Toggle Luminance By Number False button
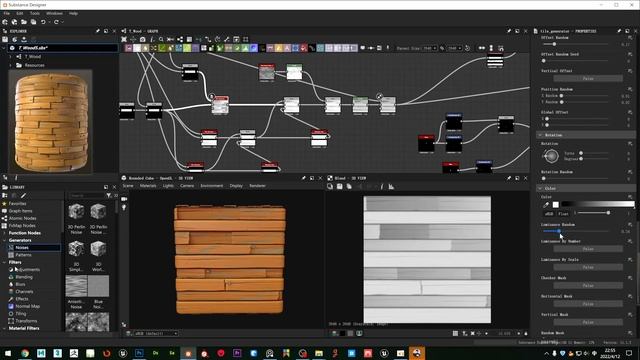The image size is (640, 360). [x=588, y=249]
